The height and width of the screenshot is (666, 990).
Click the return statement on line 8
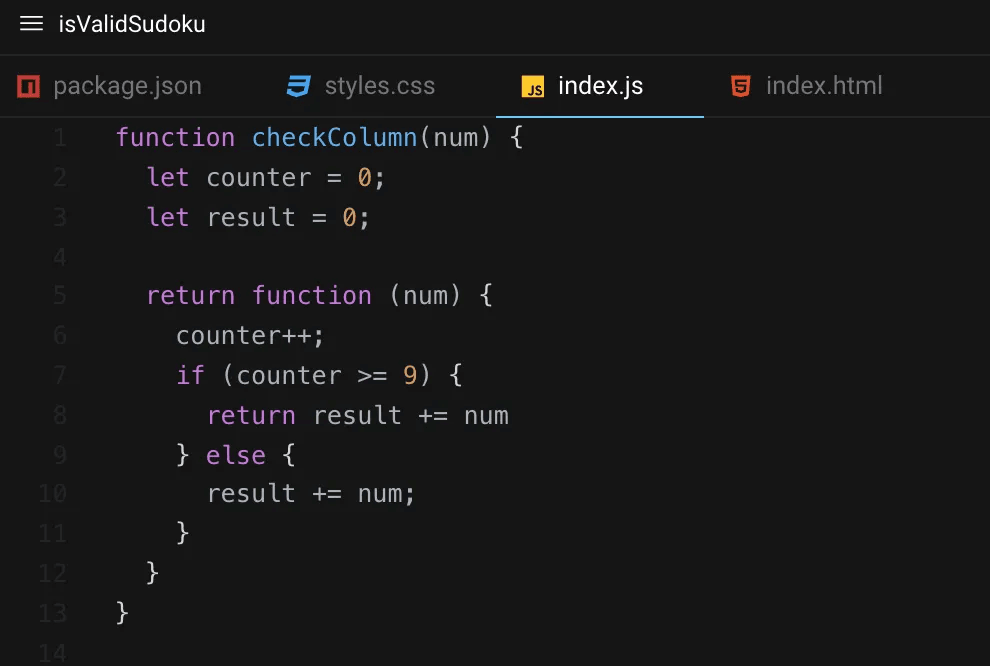click(x=251, y=415)
